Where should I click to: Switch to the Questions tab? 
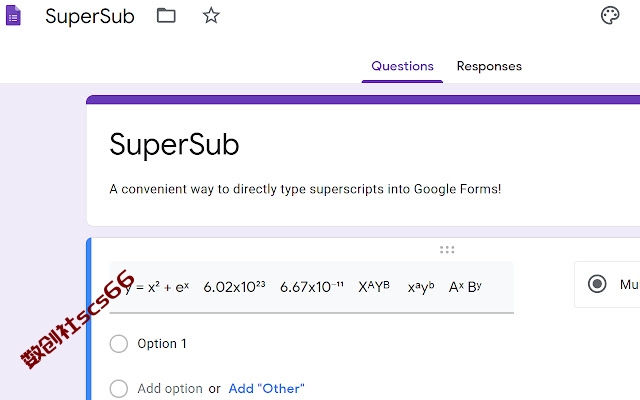click(x=402, y=66)
